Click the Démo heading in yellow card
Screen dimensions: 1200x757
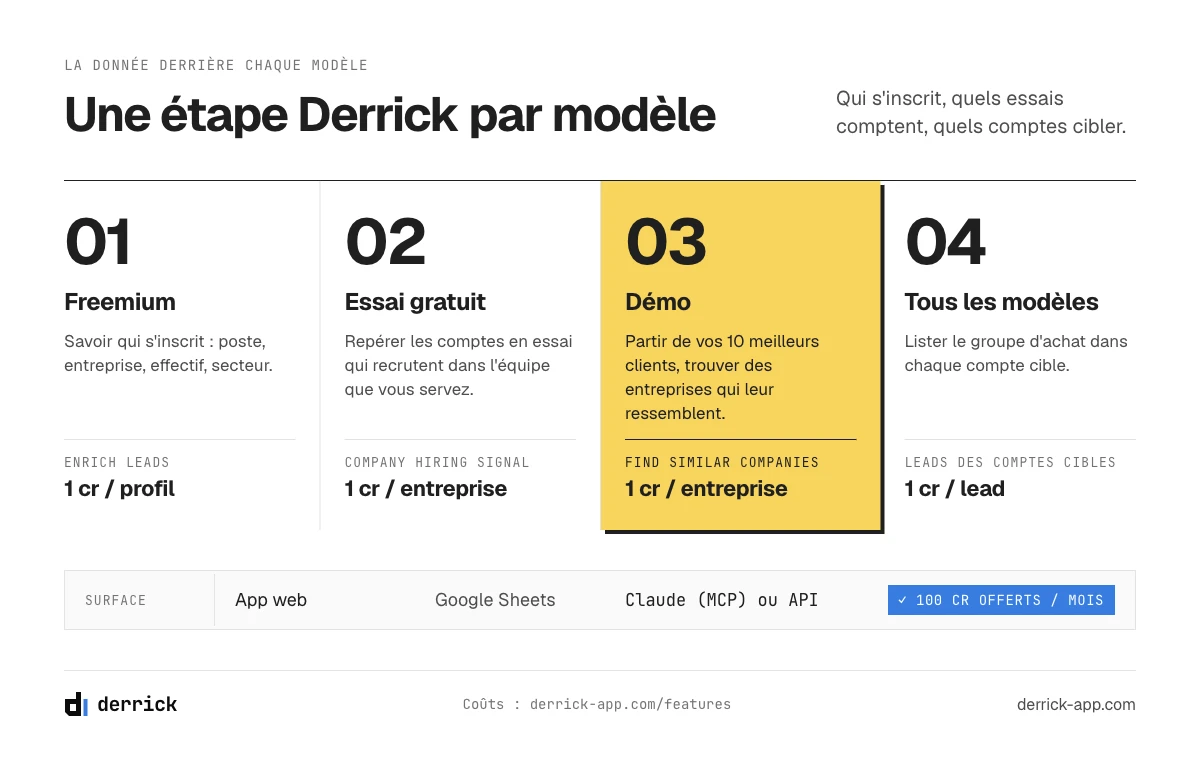point(658,302)
